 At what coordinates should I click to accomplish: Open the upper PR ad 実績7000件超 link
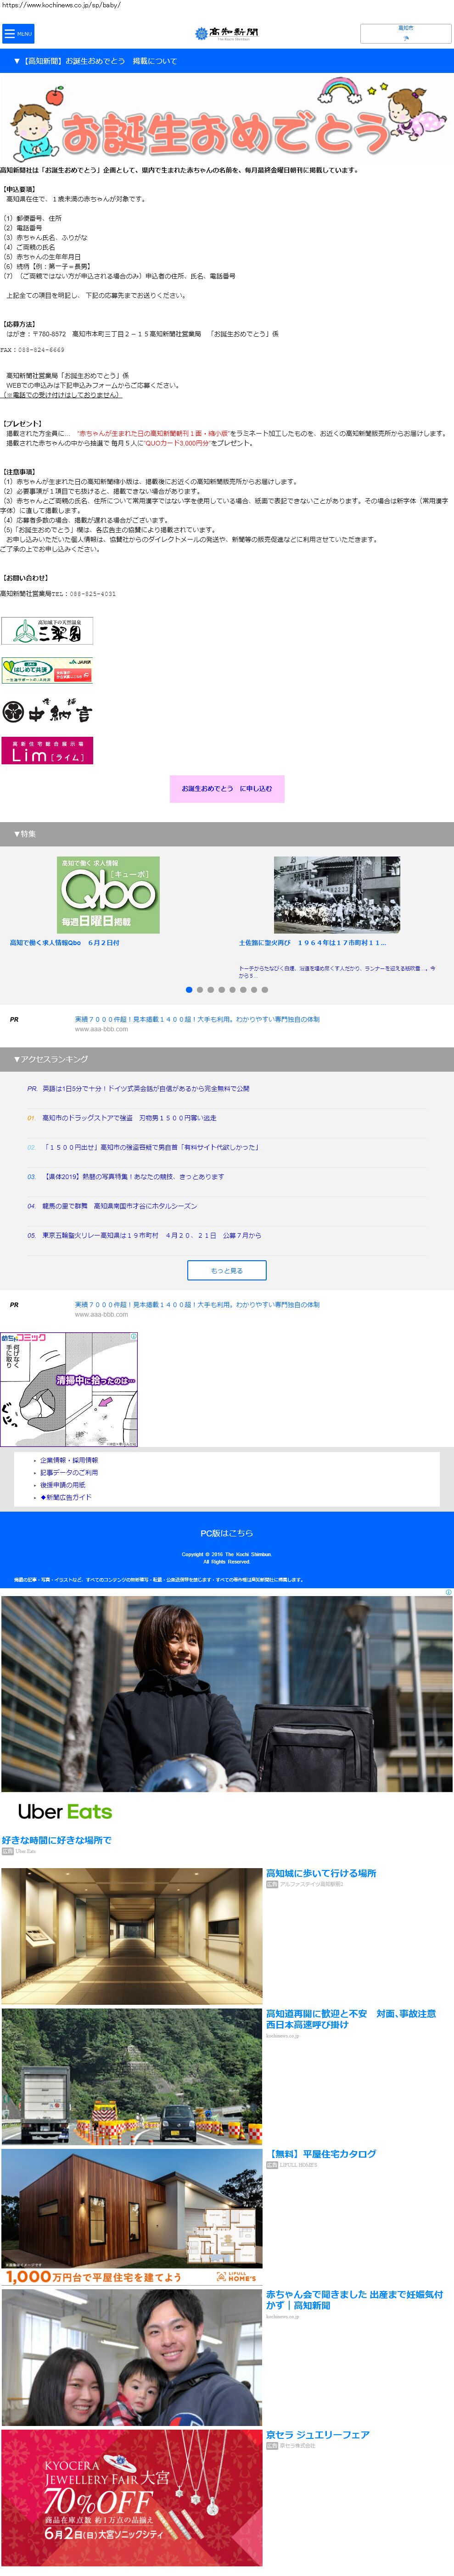(197, 1019)
